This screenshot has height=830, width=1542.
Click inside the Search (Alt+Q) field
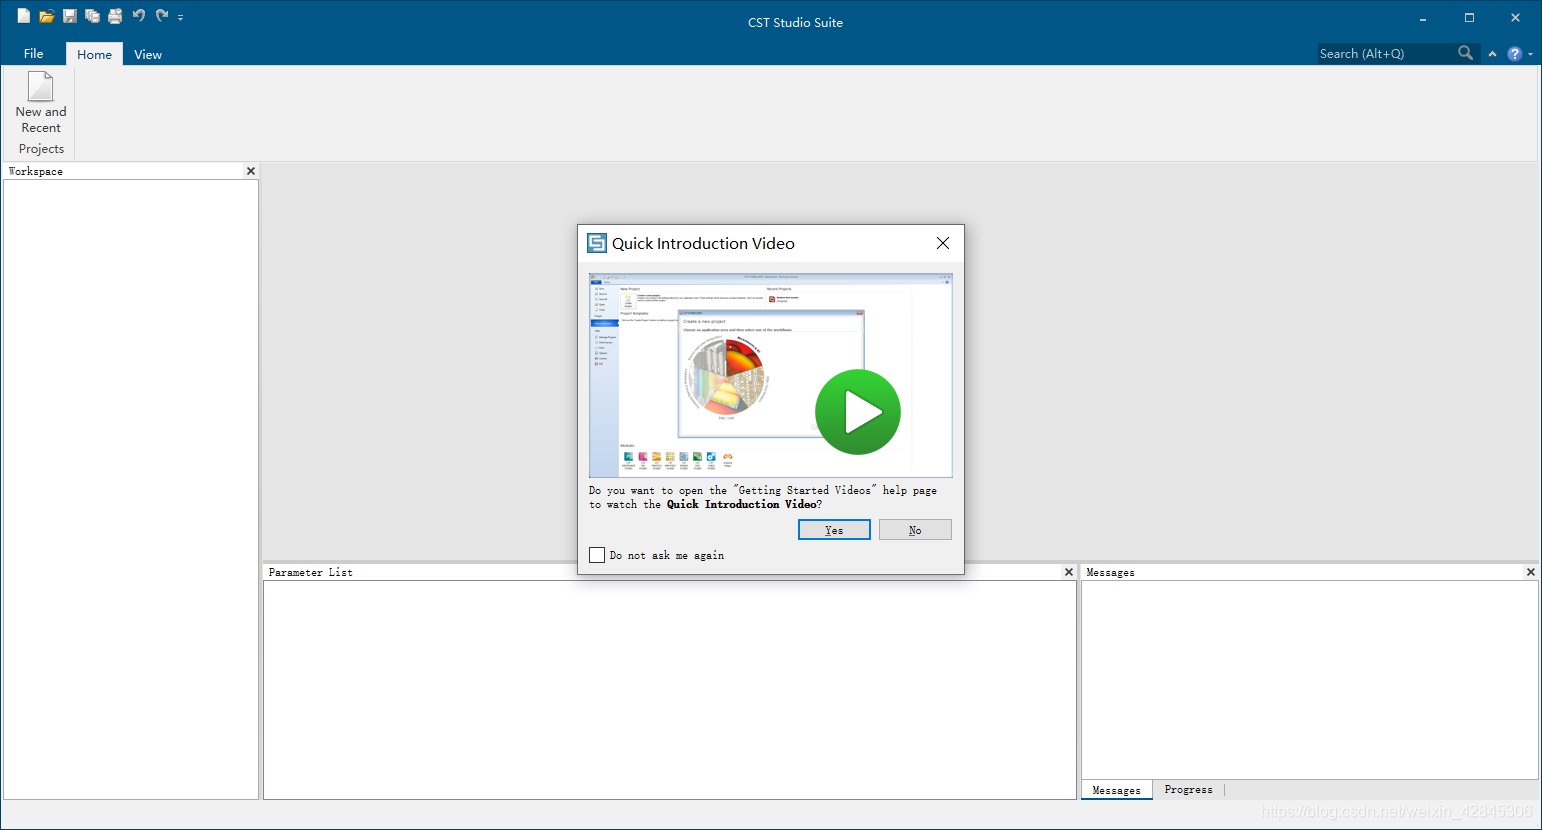(x=1385, y=54)
